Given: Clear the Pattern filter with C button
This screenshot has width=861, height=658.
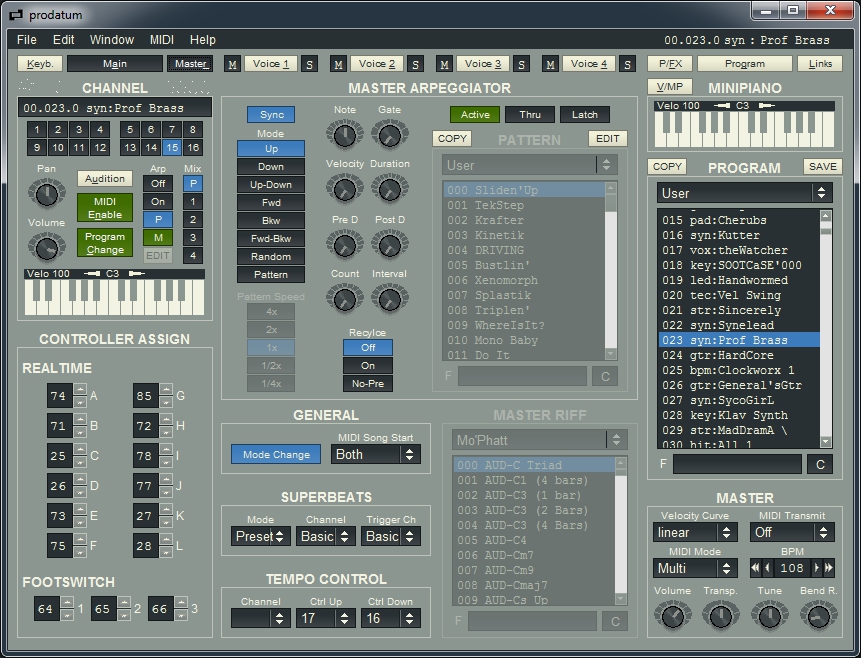Looking at the screenshot, I should click(x=605, y=376).
